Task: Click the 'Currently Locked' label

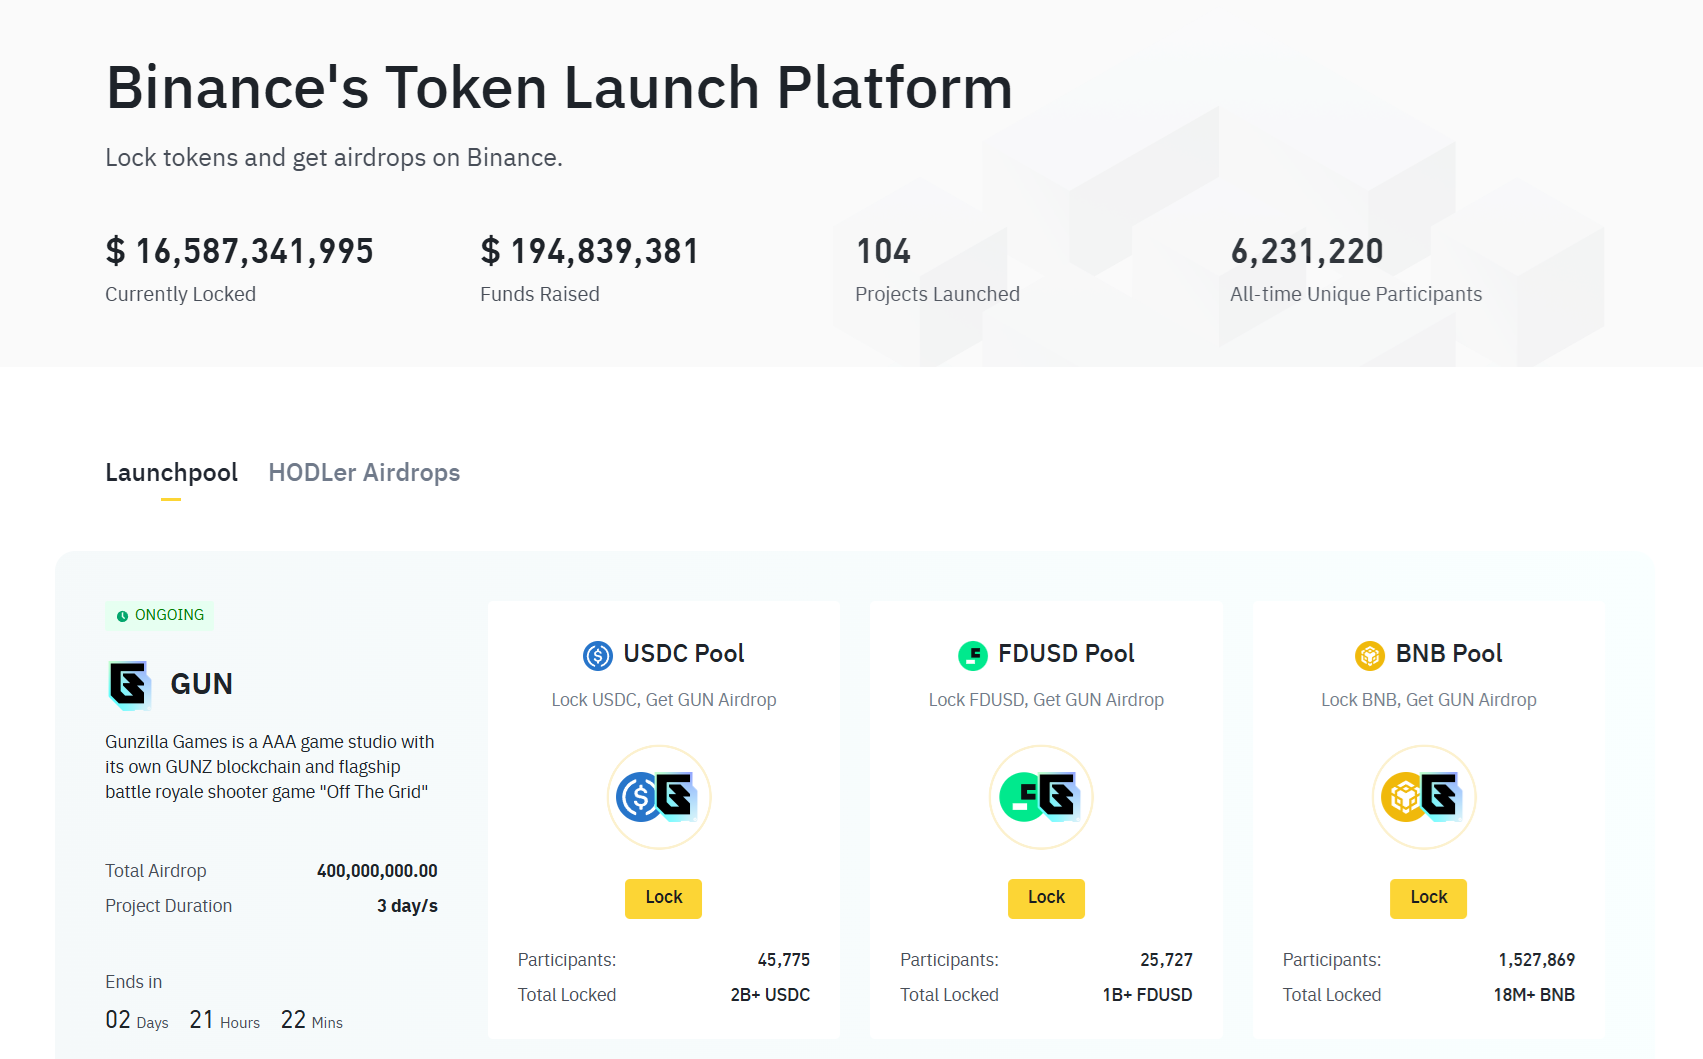Action: tap(180, 294)
